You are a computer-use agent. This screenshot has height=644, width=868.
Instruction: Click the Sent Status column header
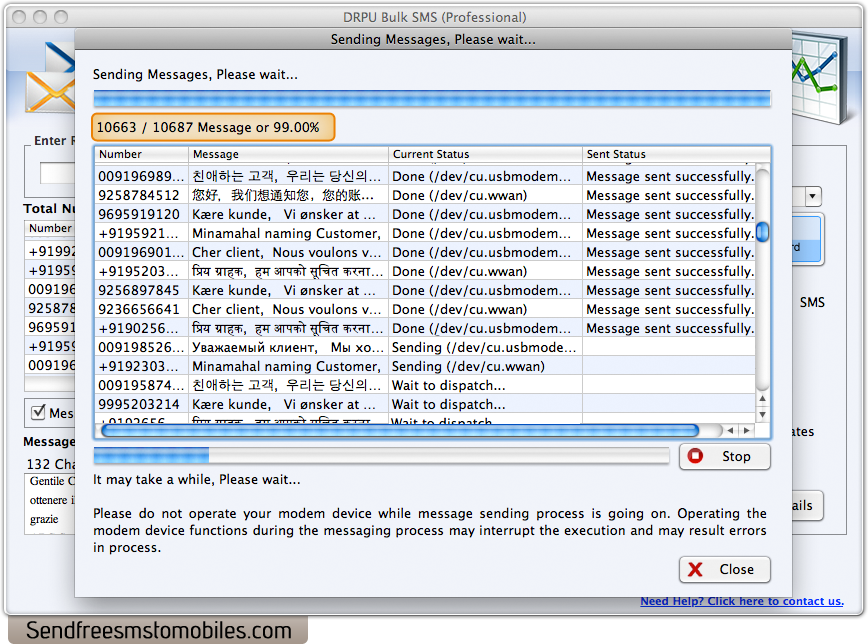point(675,154)
